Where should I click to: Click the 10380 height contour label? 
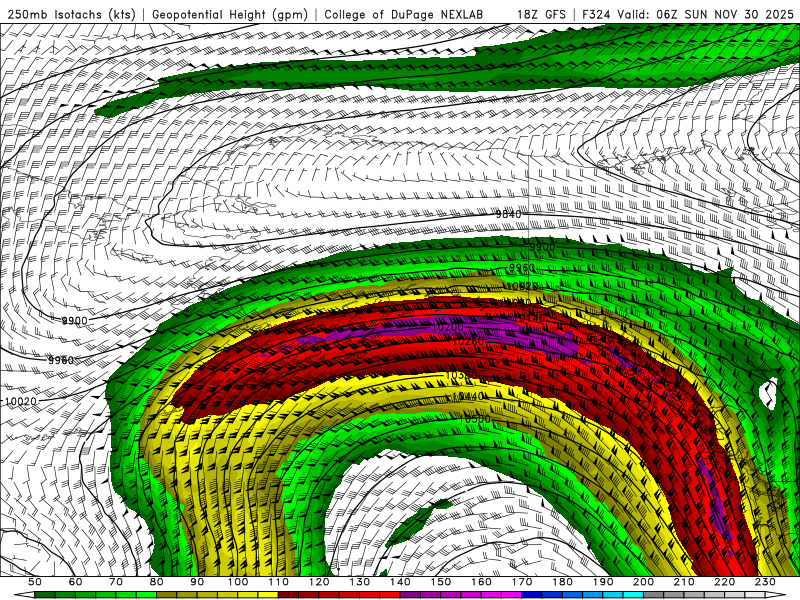(461, 376)
